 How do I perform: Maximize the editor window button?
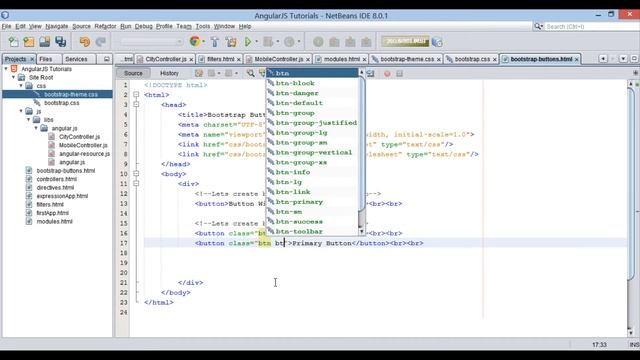[635, 59]
